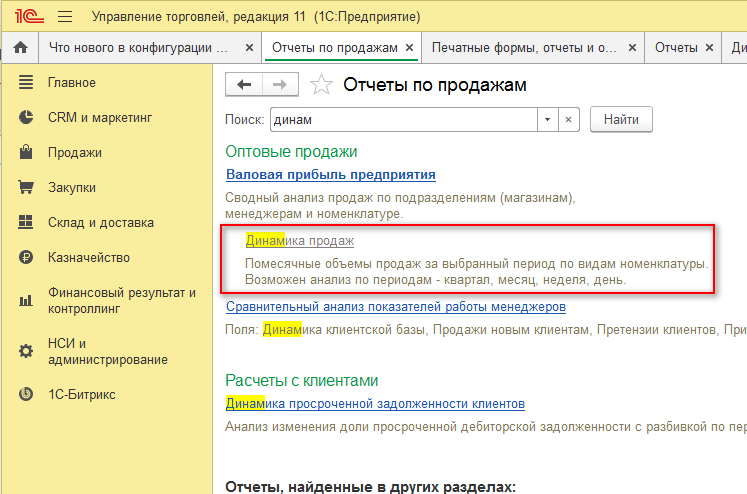Open CRM и маркетинг section
This screenshot has height=494, width=747.
coord(100,118)
